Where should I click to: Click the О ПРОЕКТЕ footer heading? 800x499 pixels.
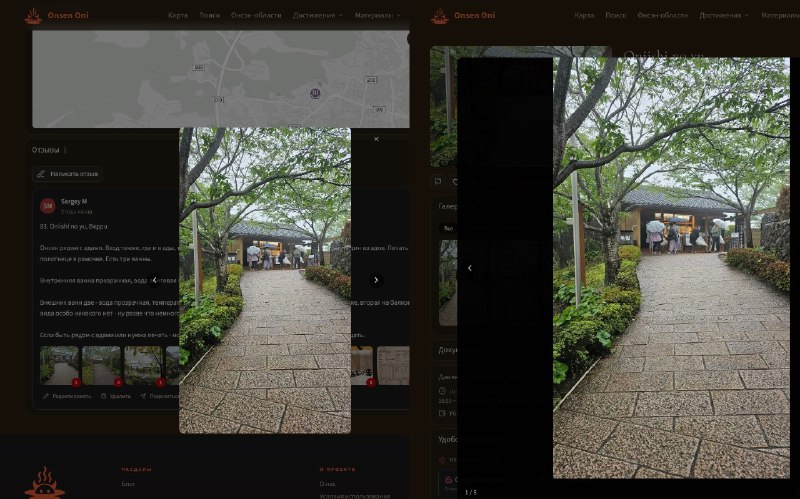click(337, 469)
